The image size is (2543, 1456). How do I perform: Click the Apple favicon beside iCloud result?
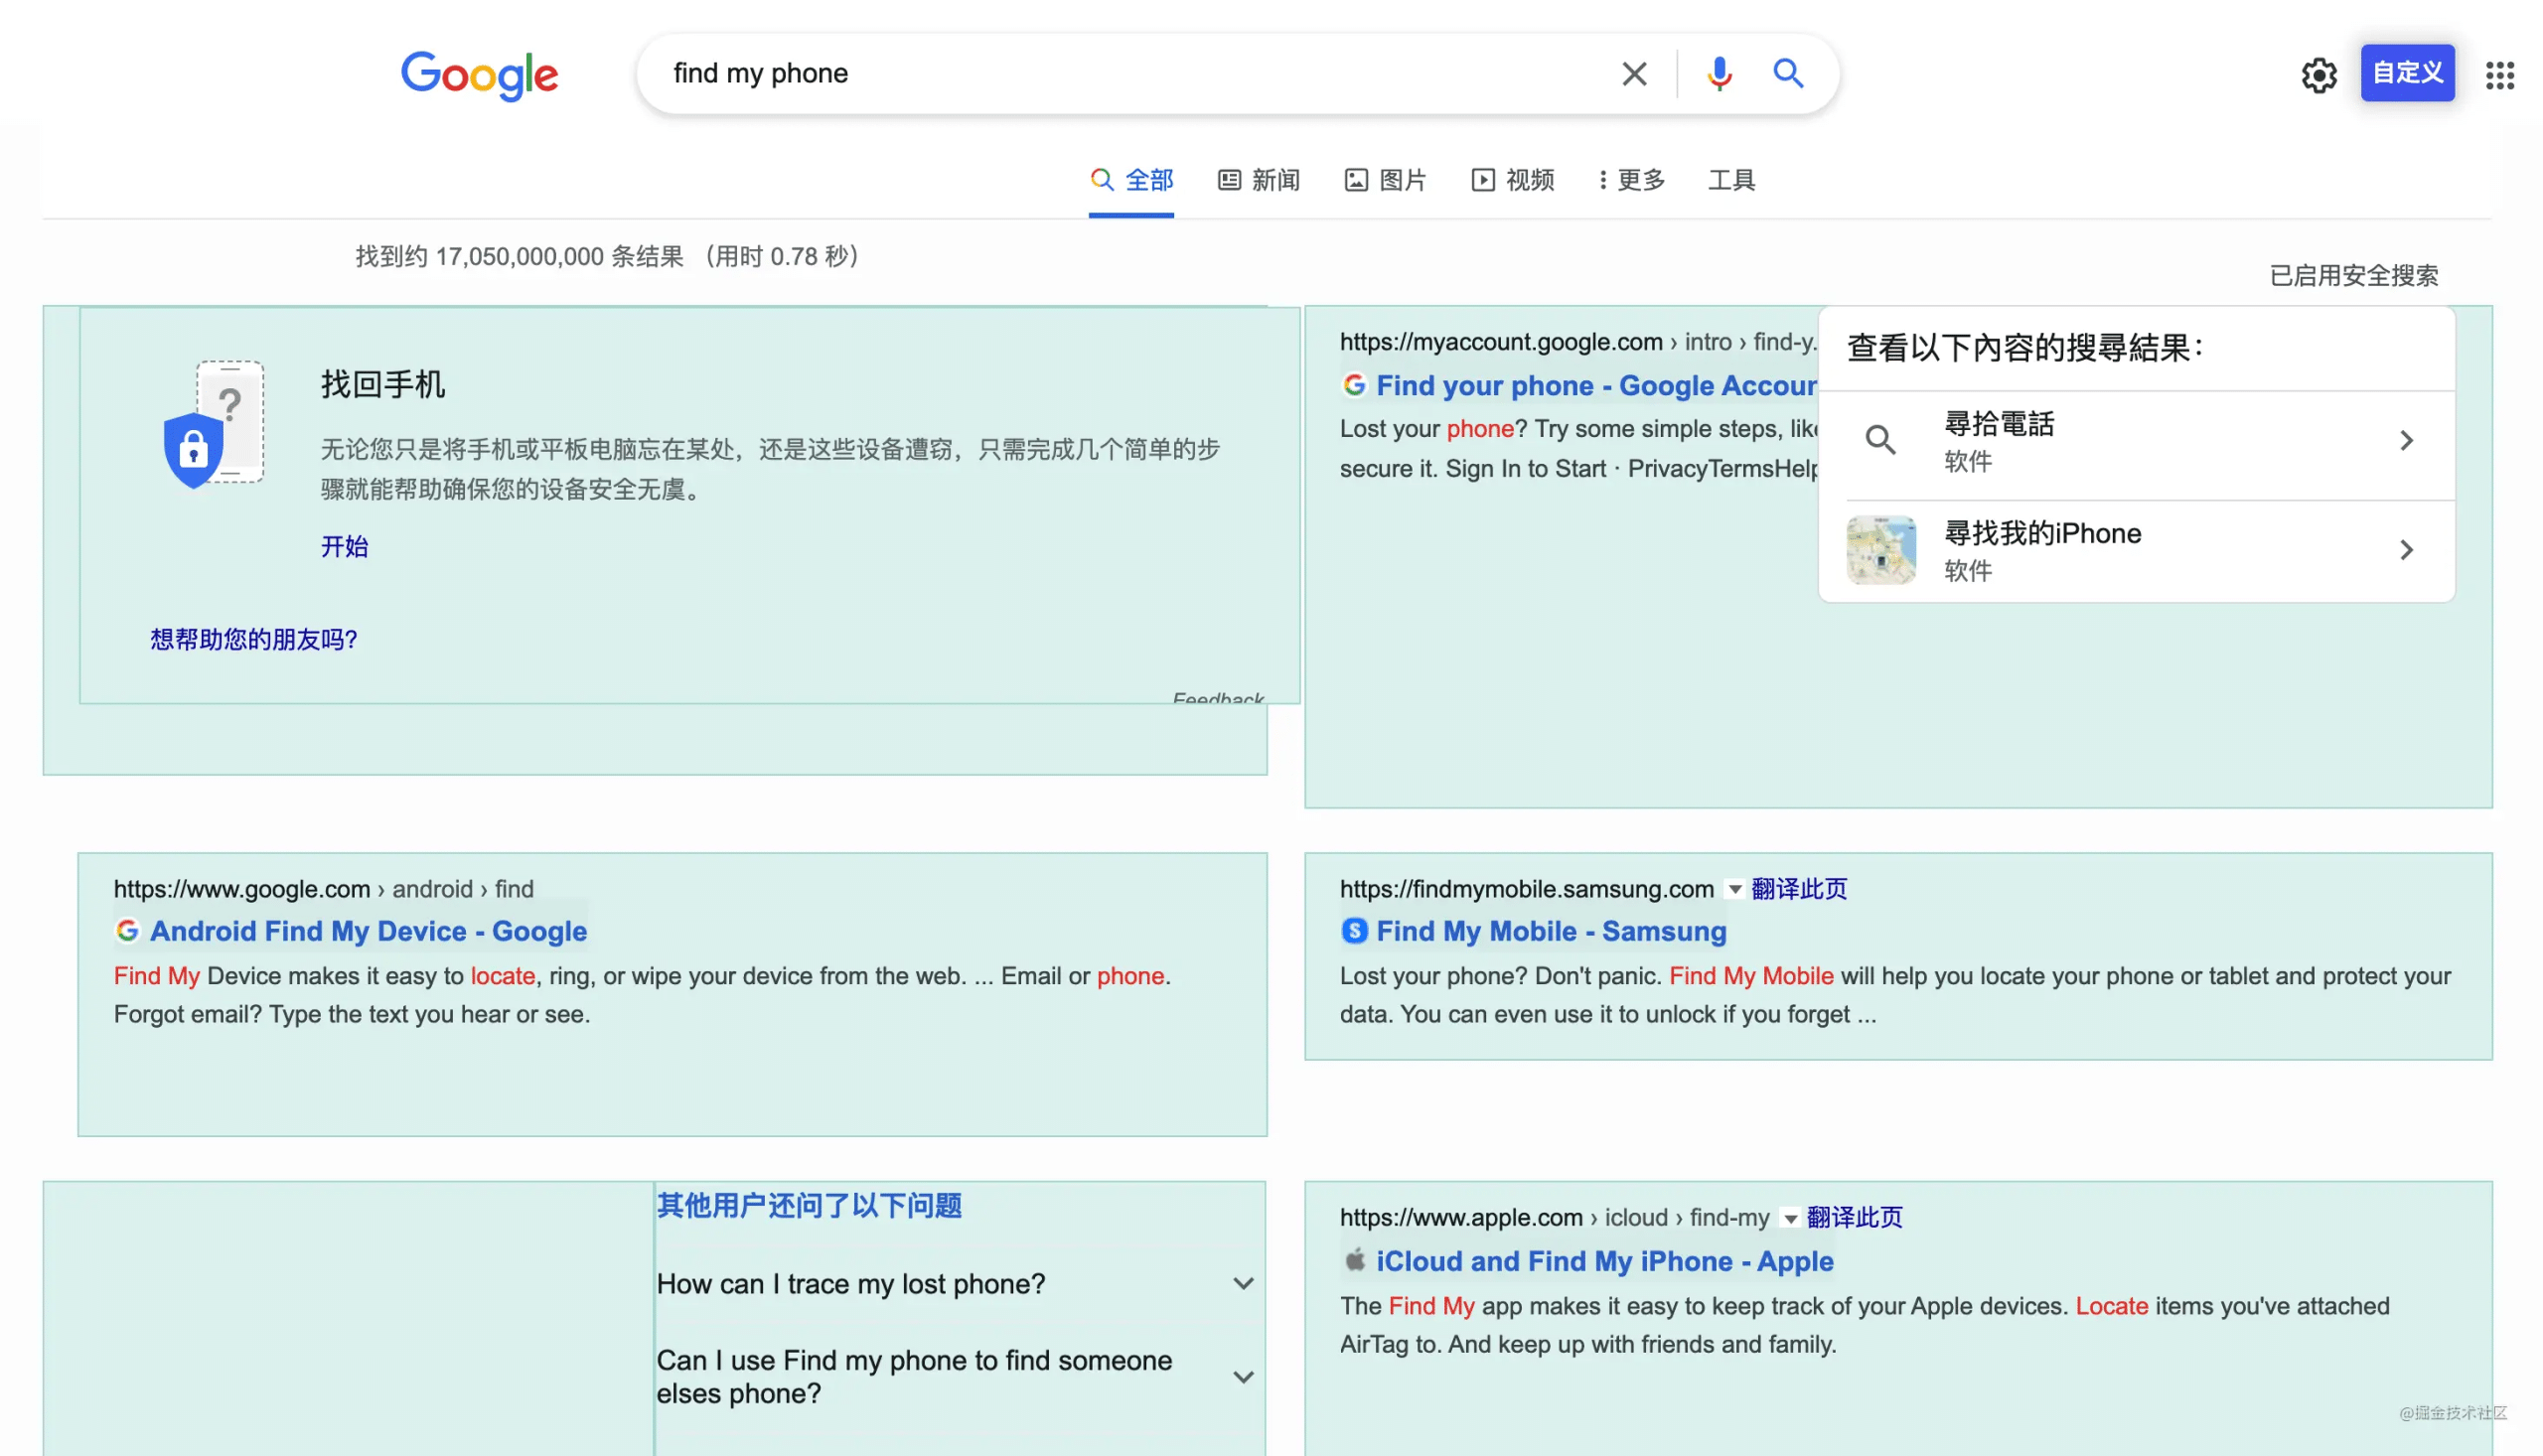(x=1354, y=1260)
